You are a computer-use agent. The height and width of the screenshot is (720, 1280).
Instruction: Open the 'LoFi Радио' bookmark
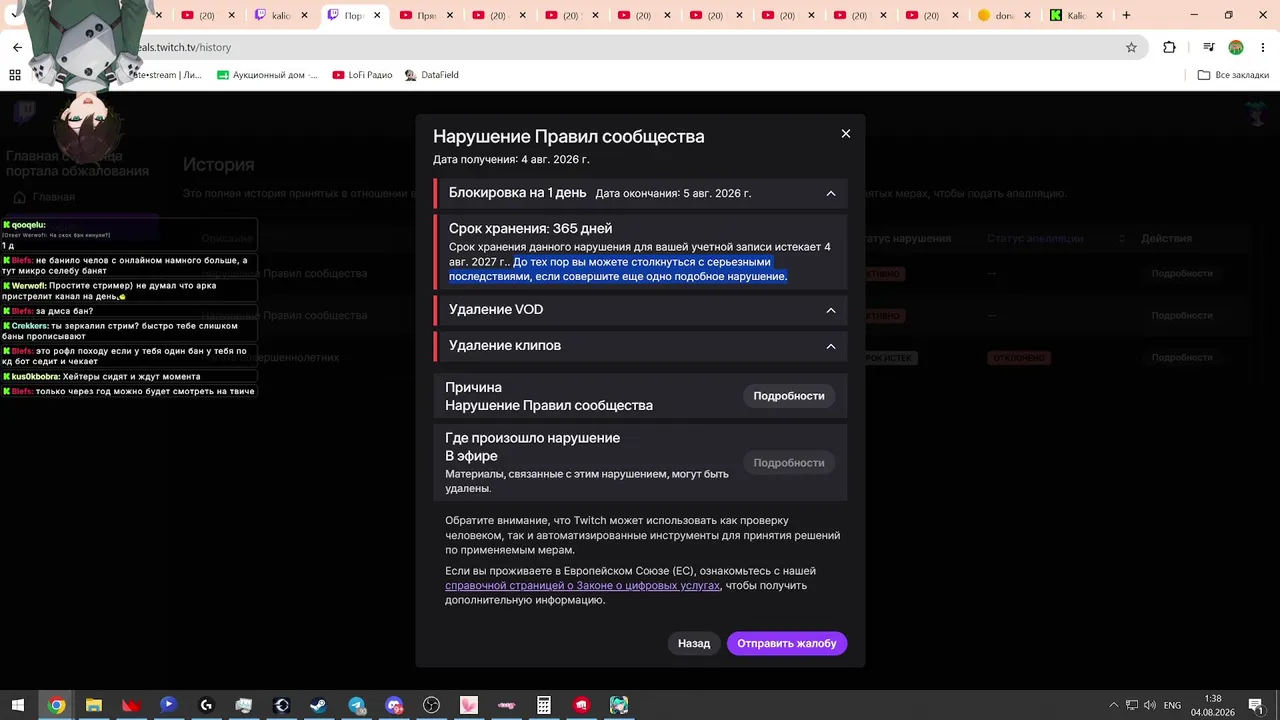click(362, 75)
